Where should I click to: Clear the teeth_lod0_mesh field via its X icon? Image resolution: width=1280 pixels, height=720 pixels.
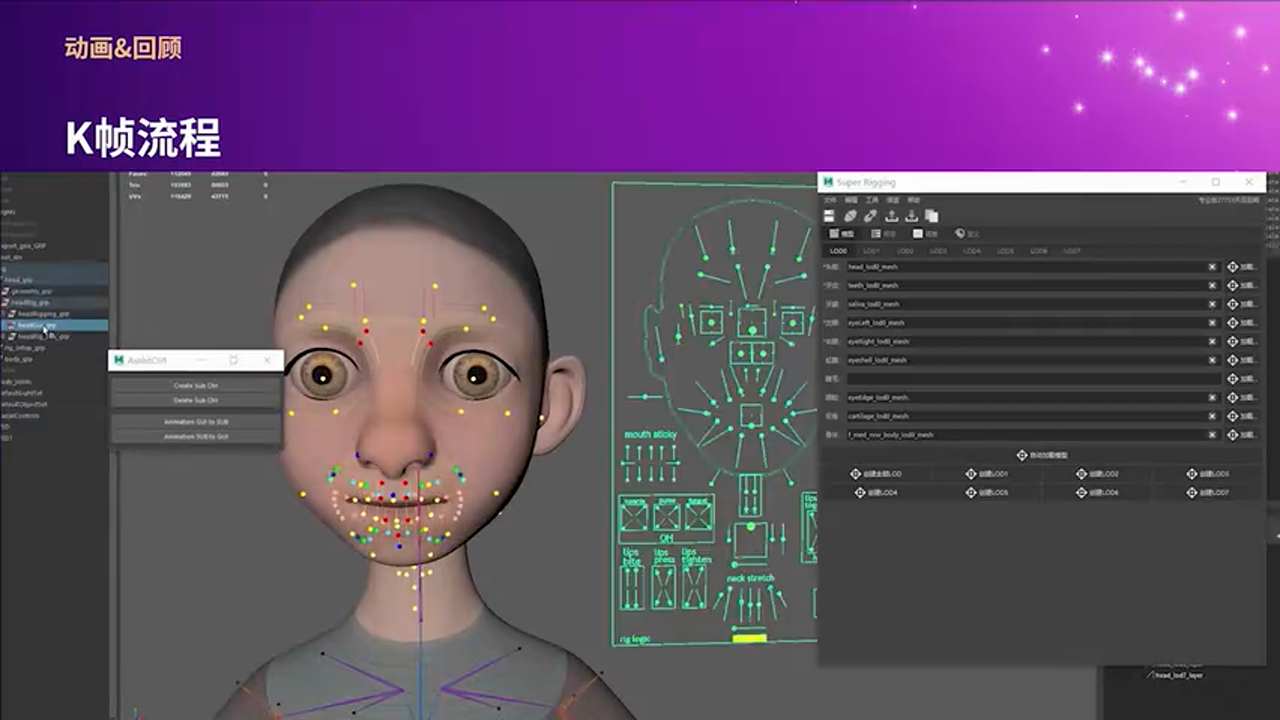1211,285
